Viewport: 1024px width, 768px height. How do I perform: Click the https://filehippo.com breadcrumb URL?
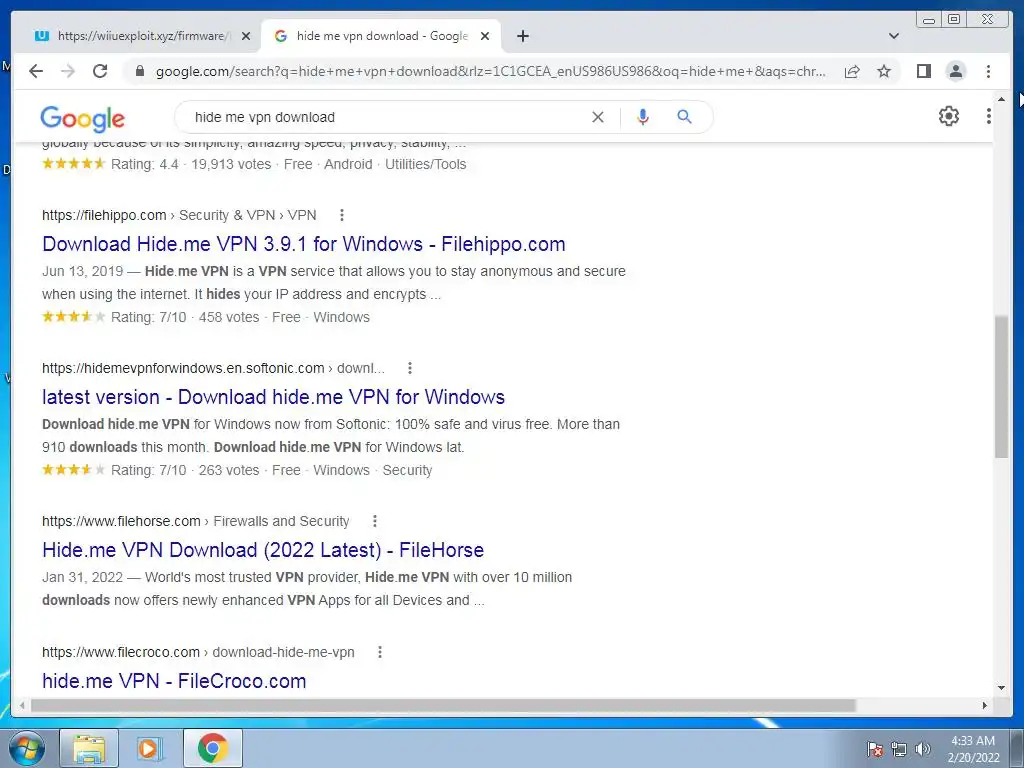click(x=104, y=215)
